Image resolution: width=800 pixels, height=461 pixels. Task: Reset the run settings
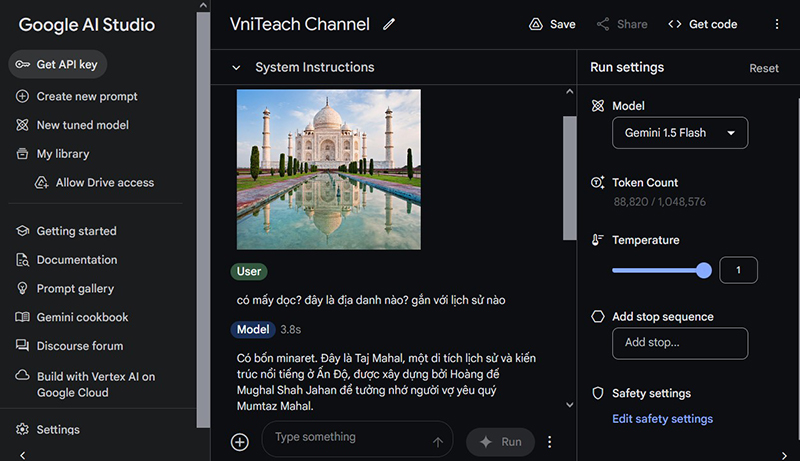pyautogui.click(x=764, y=68)
